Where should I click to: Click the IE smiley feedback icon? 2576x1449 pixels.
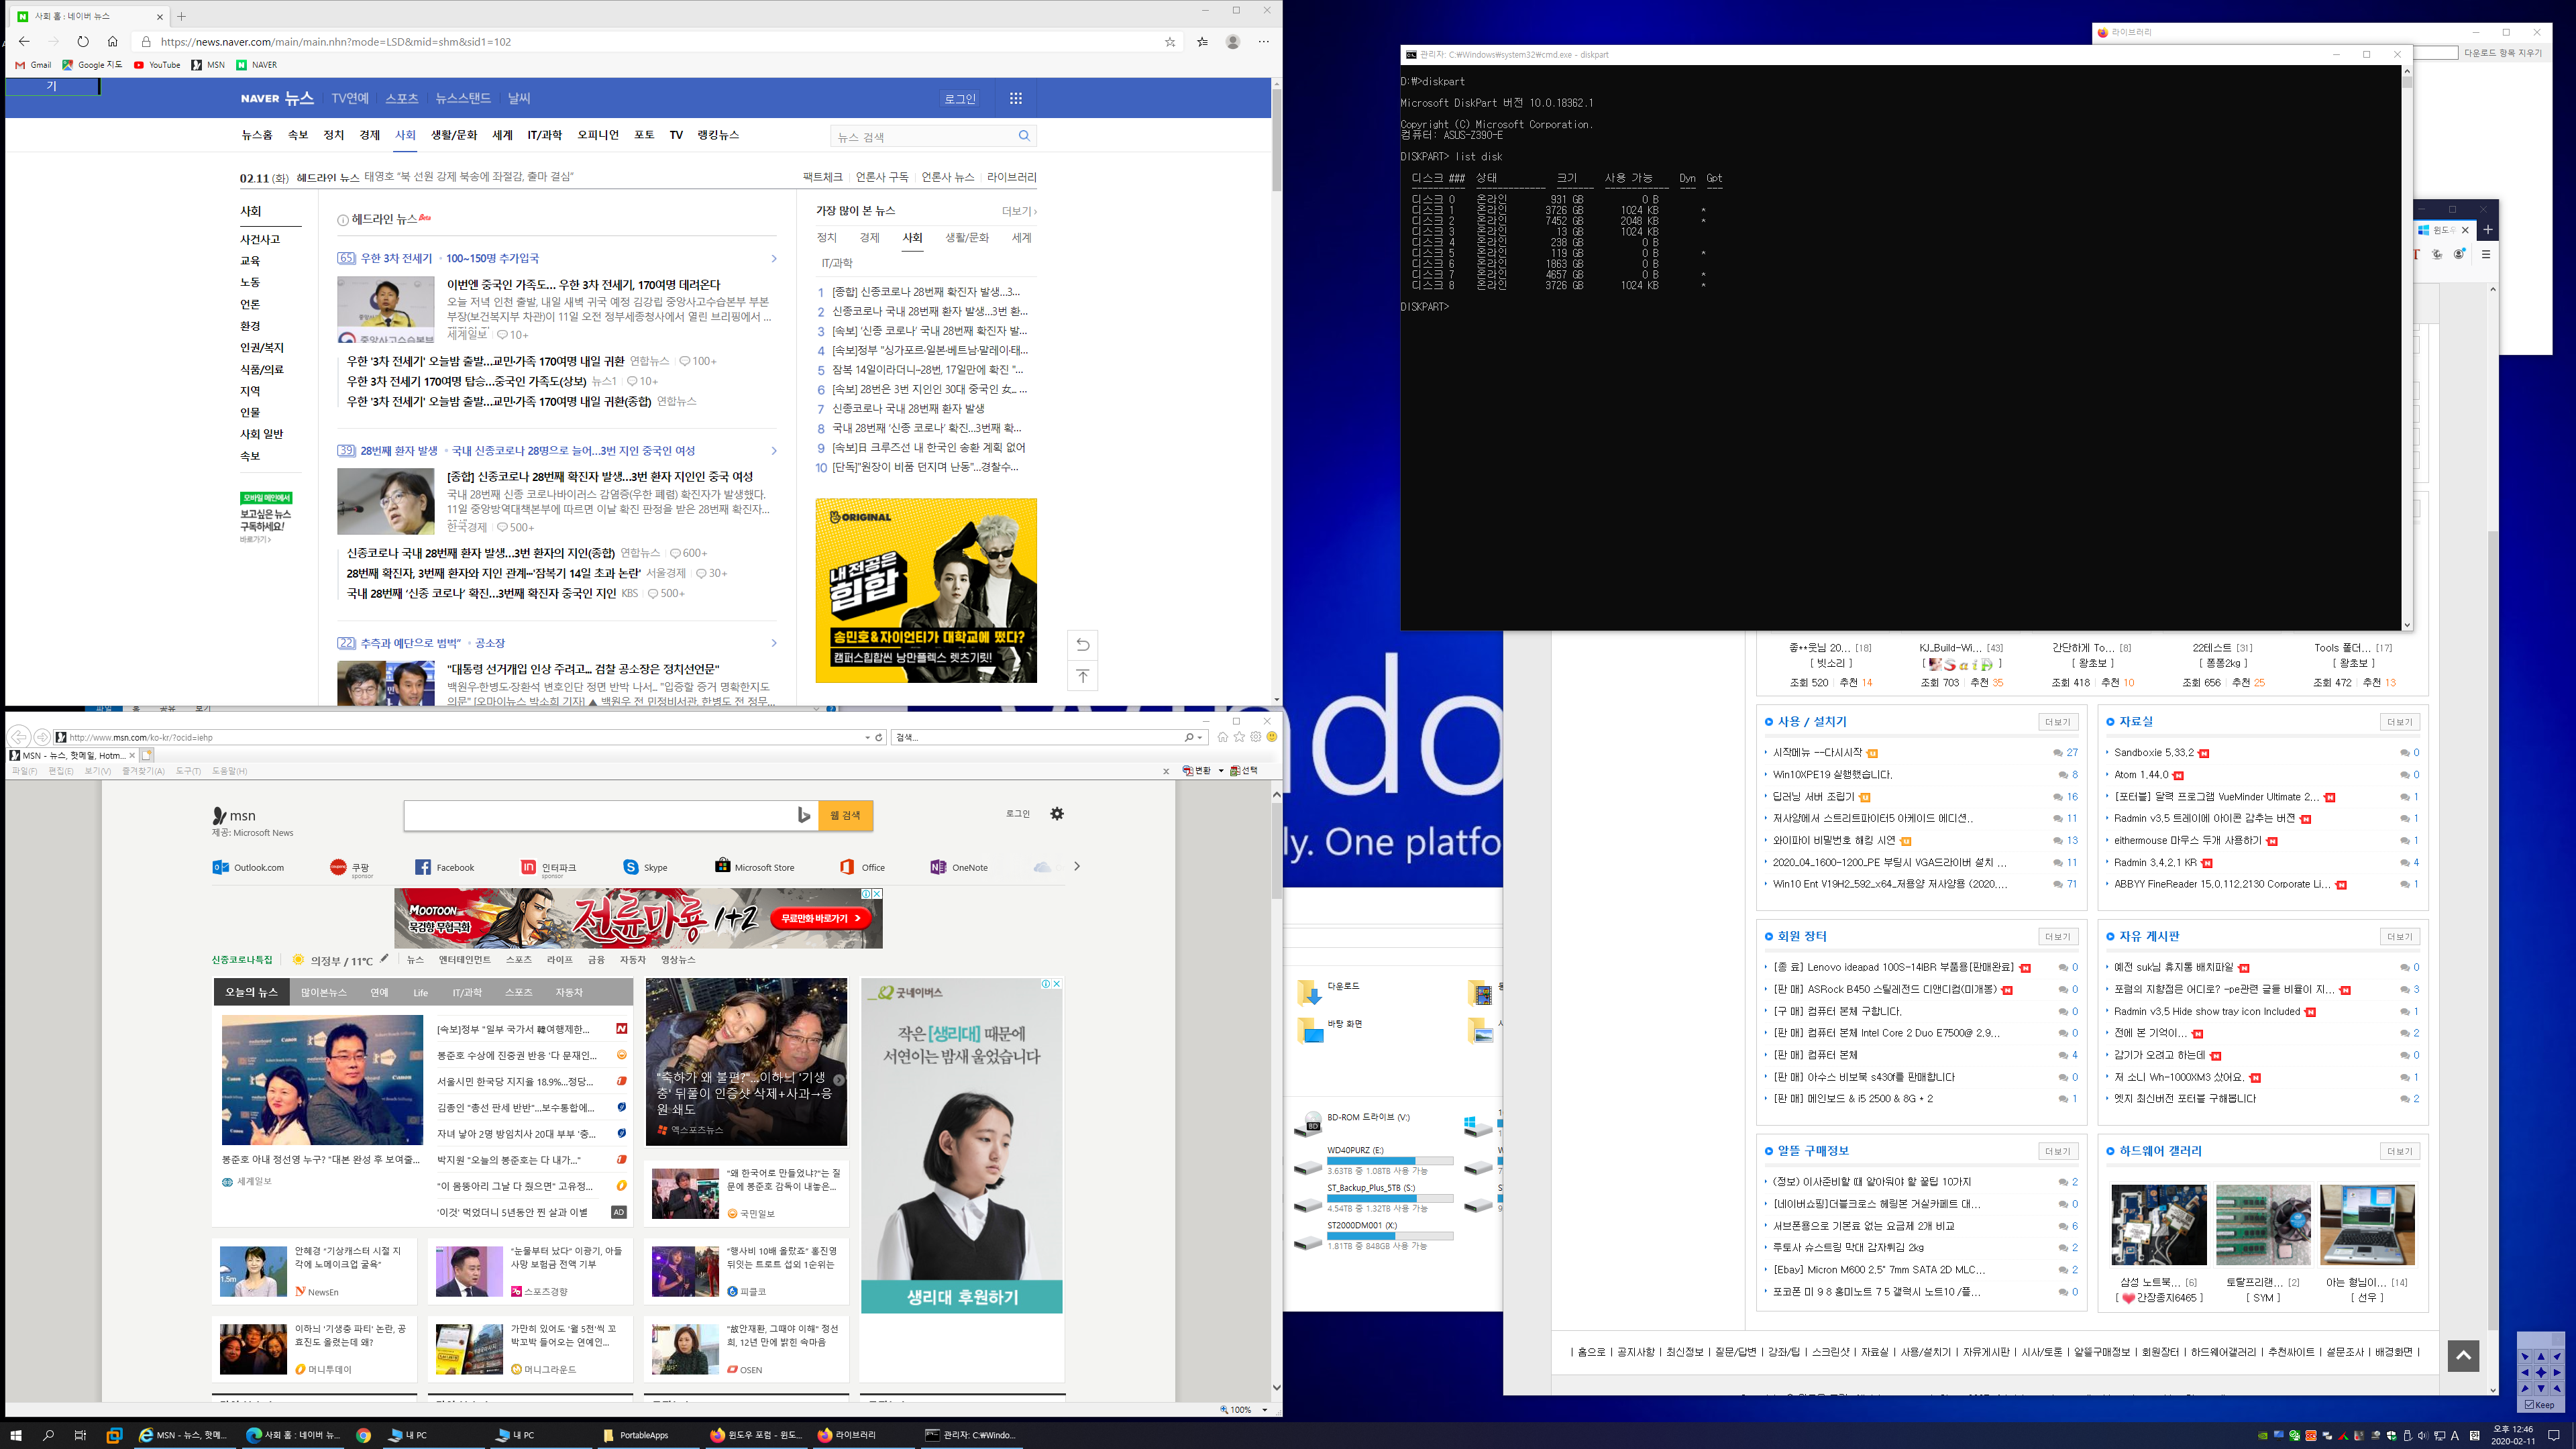[1272, 737]
